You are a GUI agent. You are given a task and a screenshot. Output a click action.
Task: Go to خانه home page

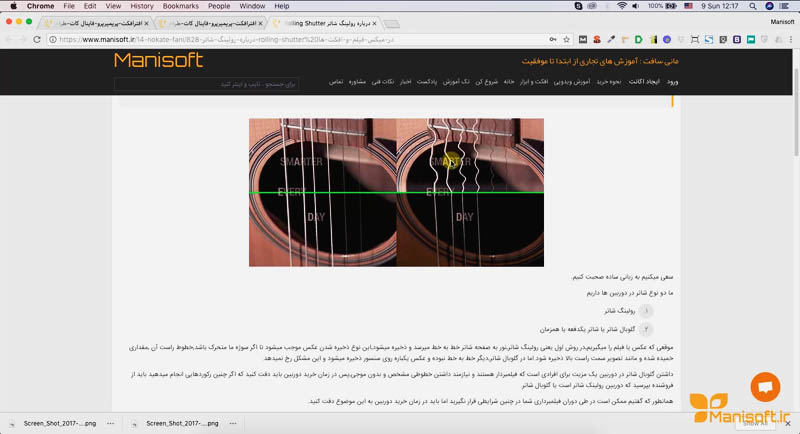pyautogui.click(x=509, y=82)
